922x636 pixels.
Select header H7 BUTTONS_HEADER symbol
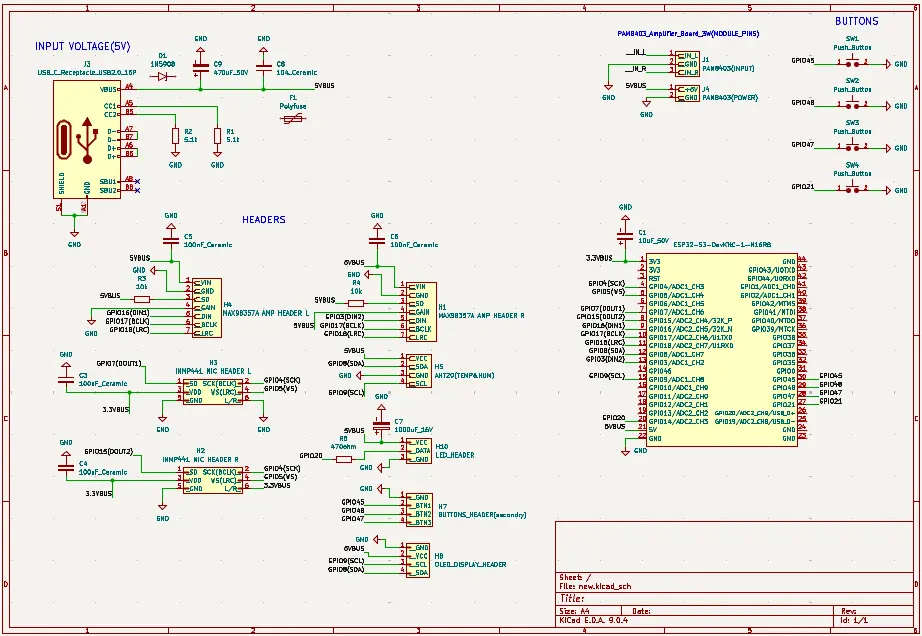(x=419, y=510)
